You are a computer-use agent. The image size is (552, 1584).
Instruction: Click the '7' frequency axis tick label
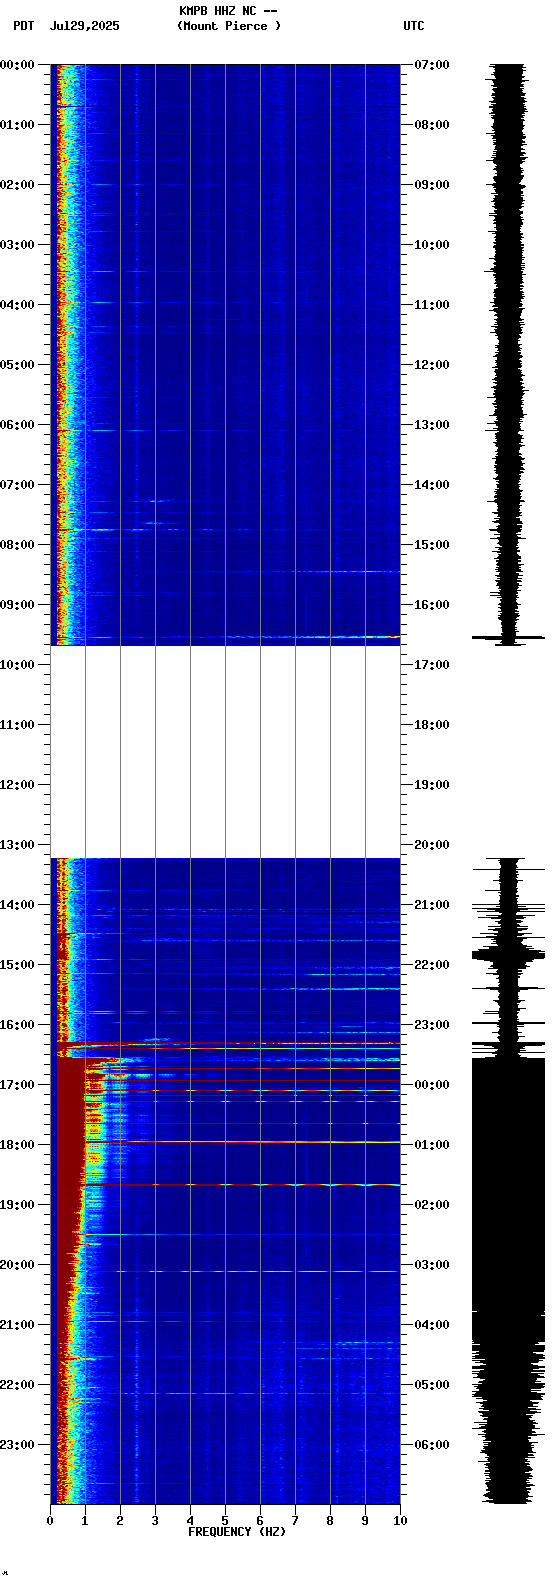coord(295,1521)
